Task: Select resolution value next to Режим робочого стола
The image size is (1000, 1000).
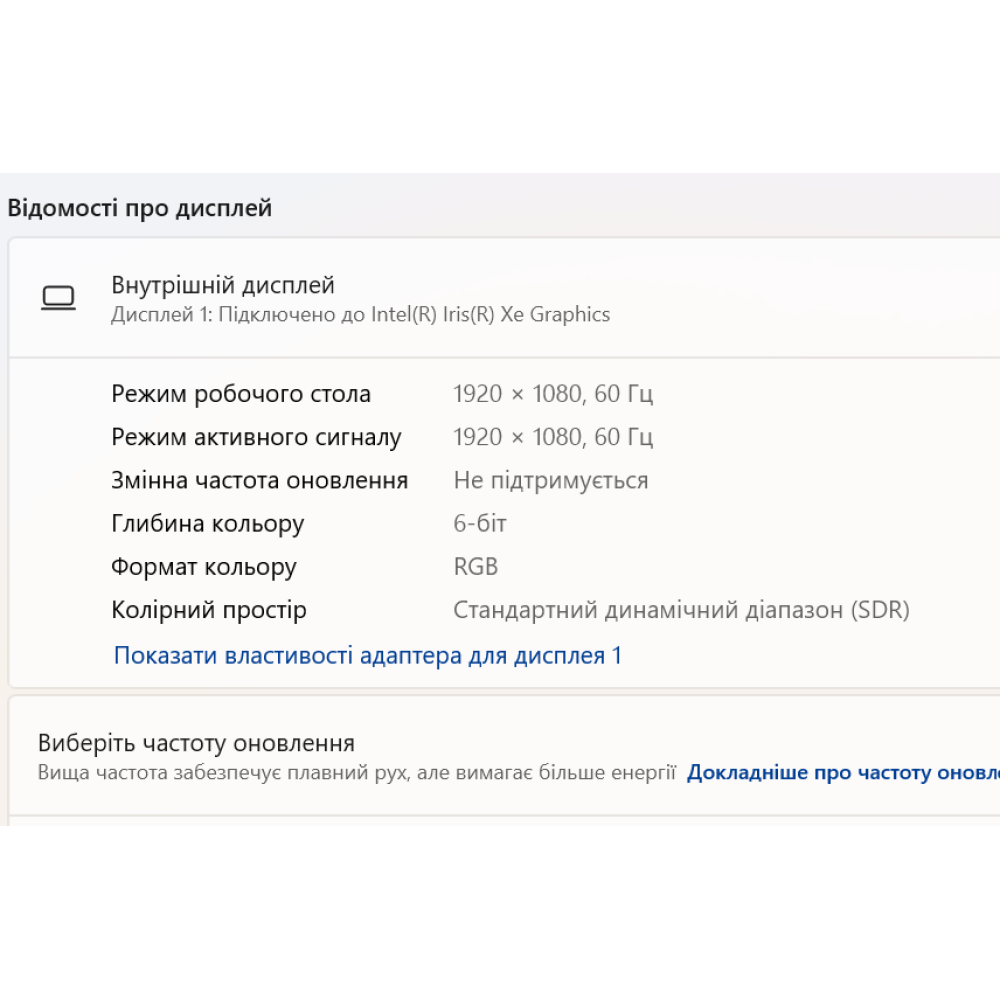Action: (x=553, y=394)
